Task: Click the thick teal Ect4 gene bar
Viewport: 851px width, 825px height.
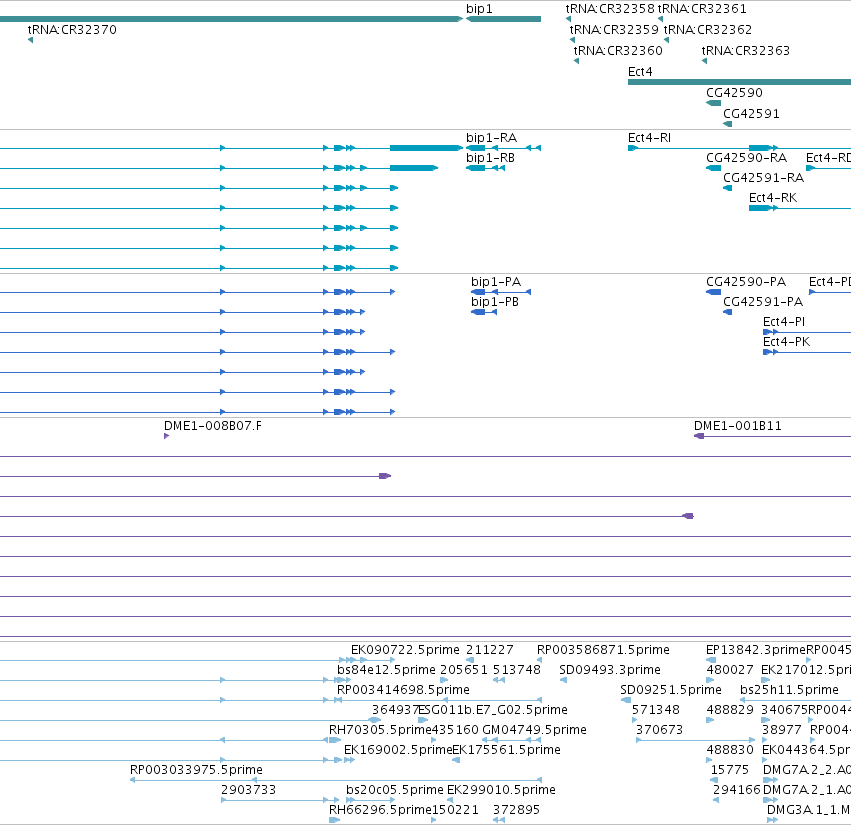Action: (x=739, y=82)
